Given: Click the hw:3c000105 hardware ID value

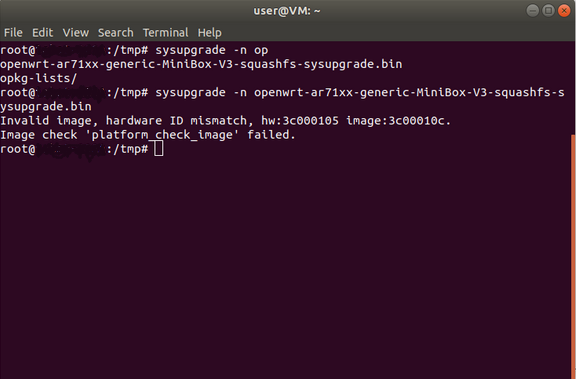Looking at the screenshot, I should (300, 120).
